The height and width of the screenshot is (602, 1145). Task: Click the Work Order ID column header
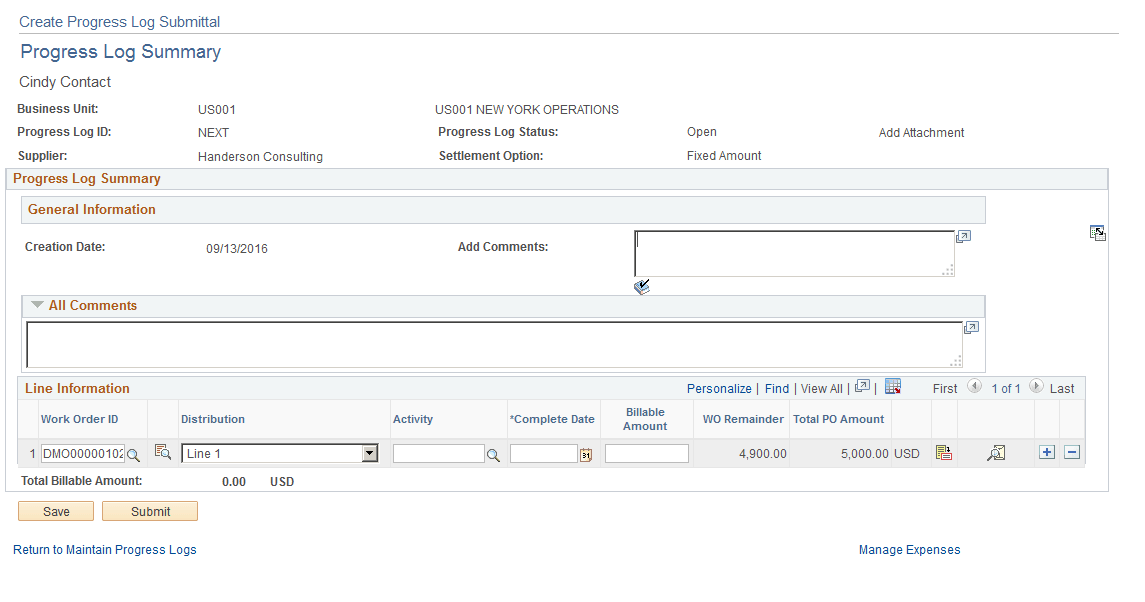[x=80, y=419]
